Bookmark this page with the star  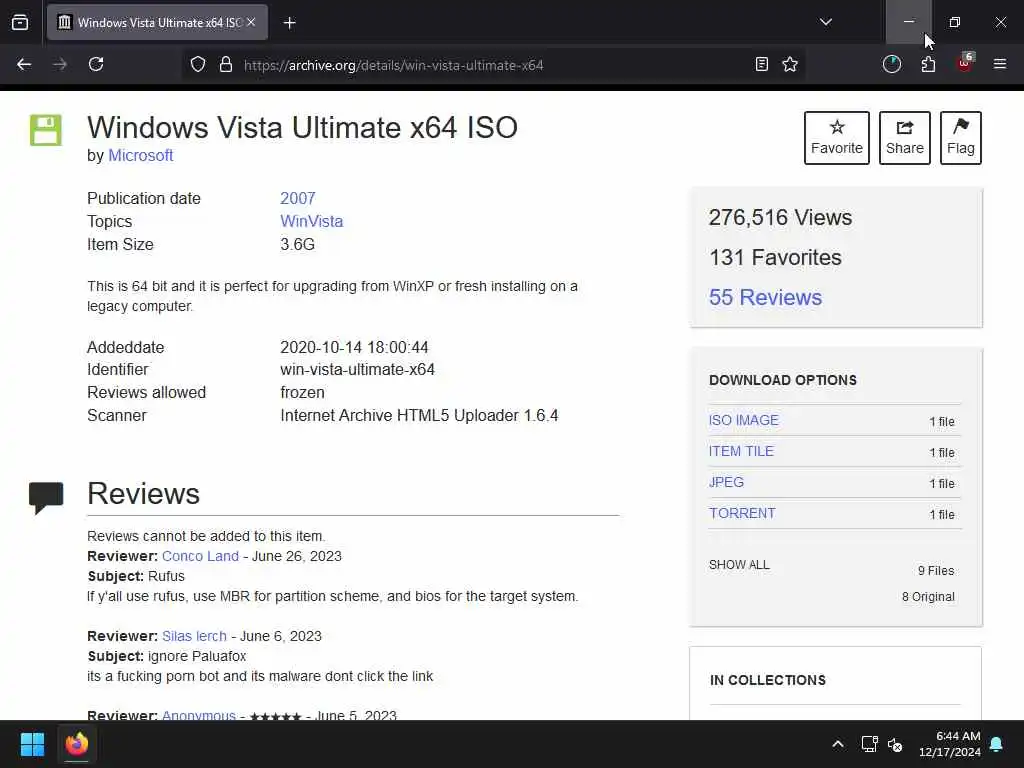790,64
